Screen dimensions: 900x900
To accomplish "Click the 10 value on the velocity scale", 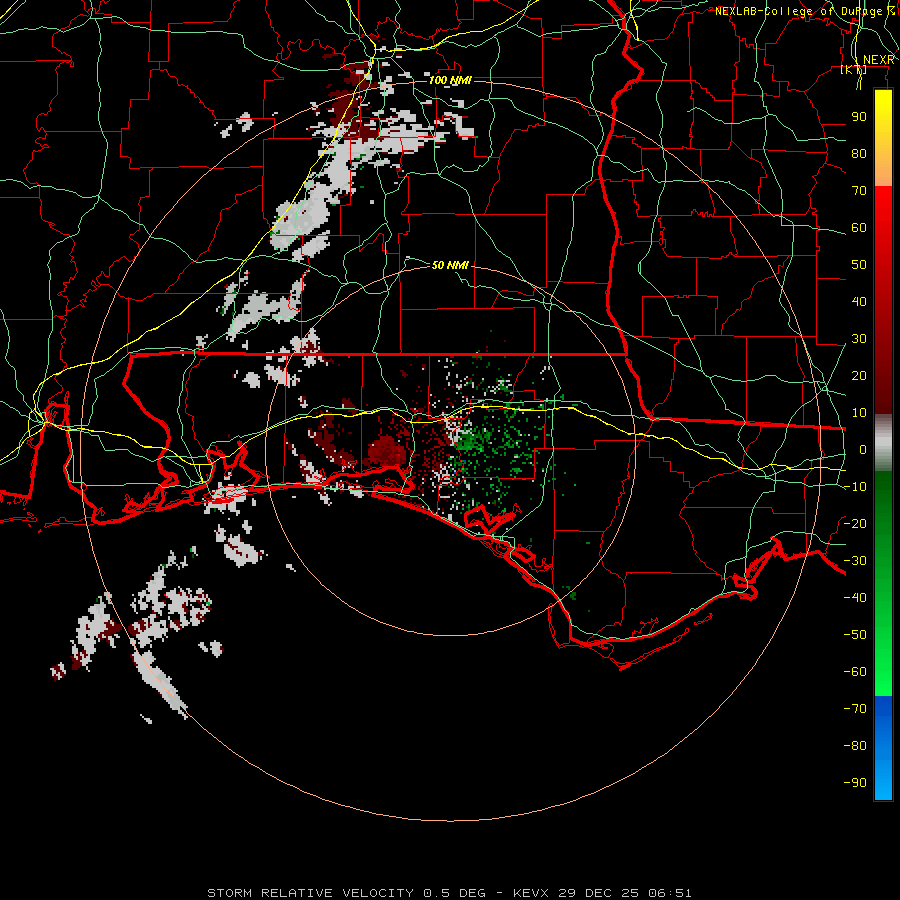I will [859, 413].
